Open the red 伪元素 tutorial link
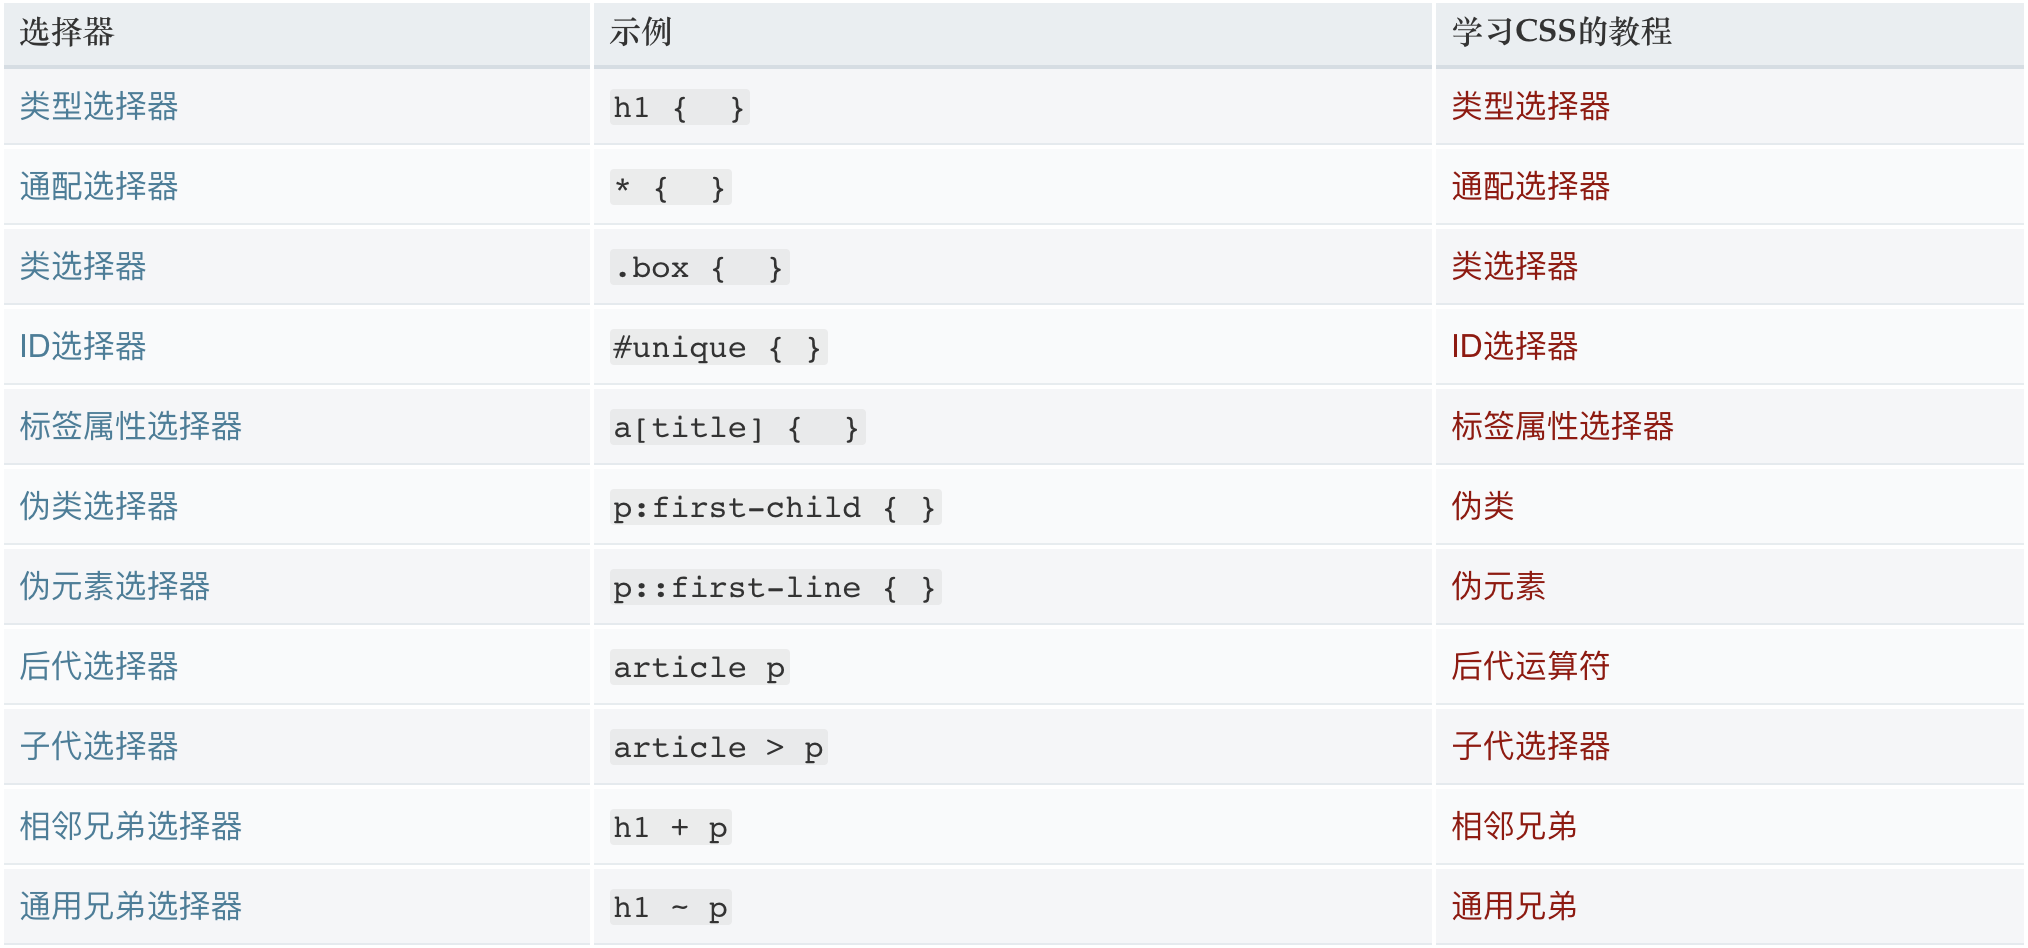Viewport: 2028px width, 948px height. pyautogui.click(x=1499, y=586)
